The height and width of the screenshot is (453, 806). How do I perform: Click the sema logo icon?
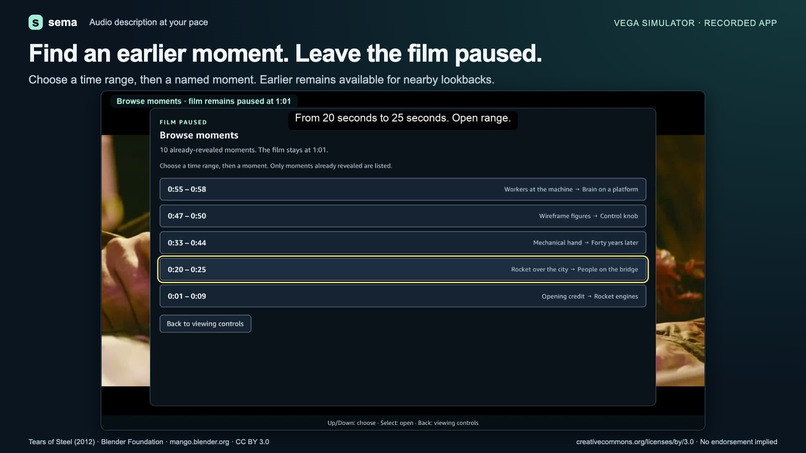35,22
